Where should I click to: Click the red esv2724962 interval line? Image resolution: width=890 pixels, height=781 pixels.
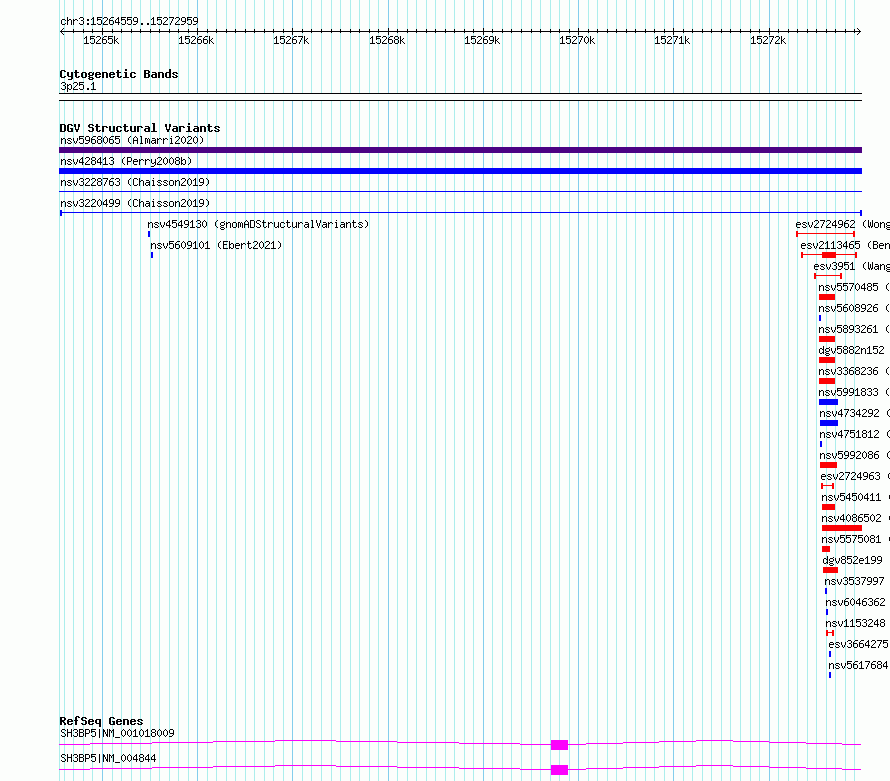coord(825,234)
